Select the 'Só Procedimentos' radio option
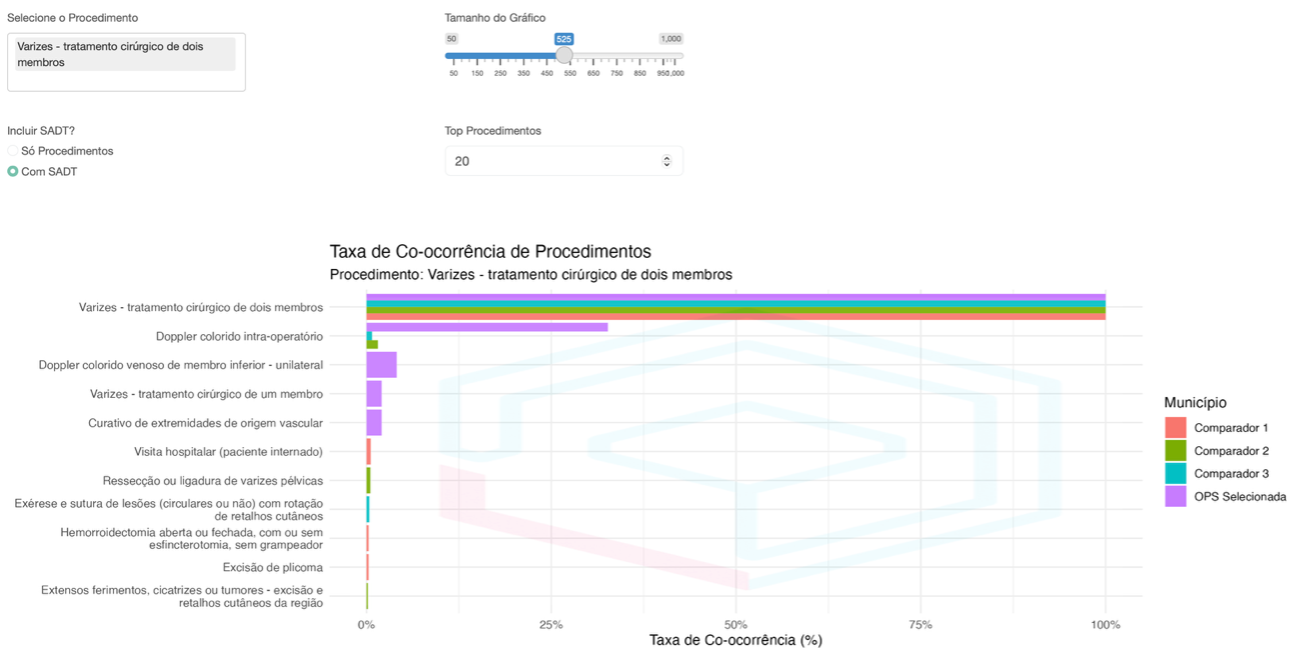The height and width of the screenshot is (660, 1304). click(13, 151)
